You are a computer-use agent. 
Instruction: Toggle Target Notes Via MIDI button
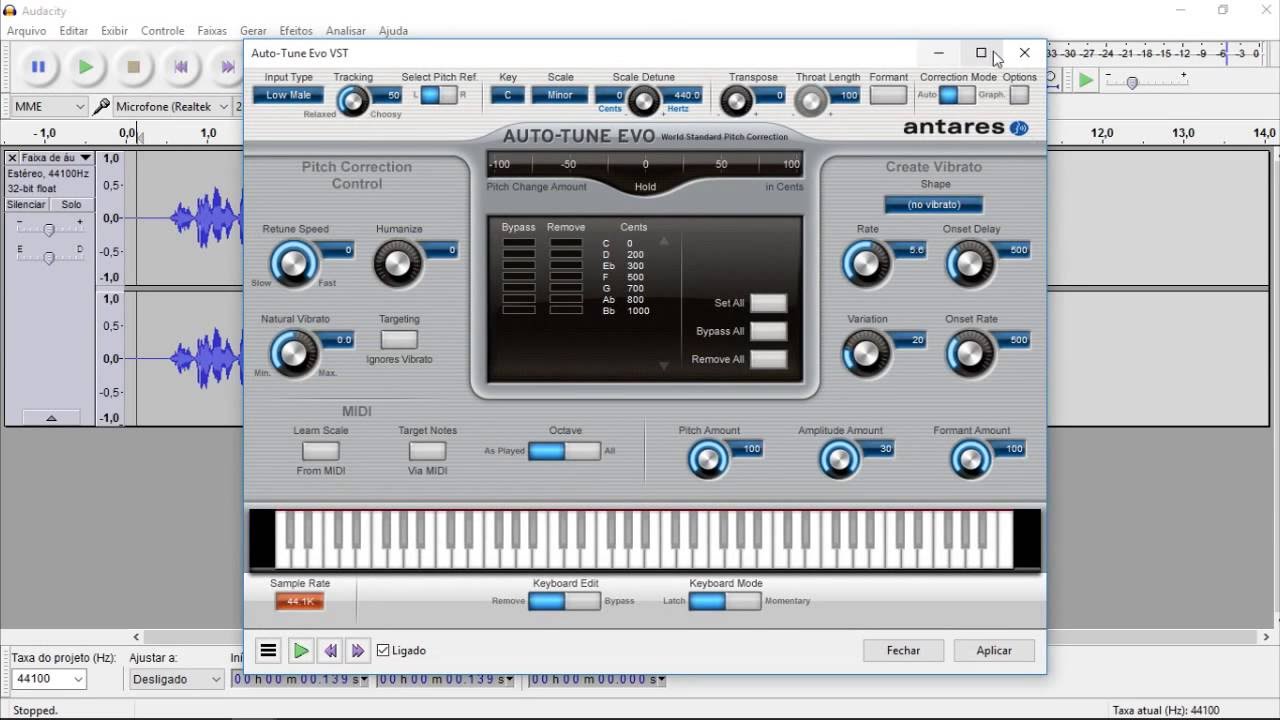click(x=427, y=451)
